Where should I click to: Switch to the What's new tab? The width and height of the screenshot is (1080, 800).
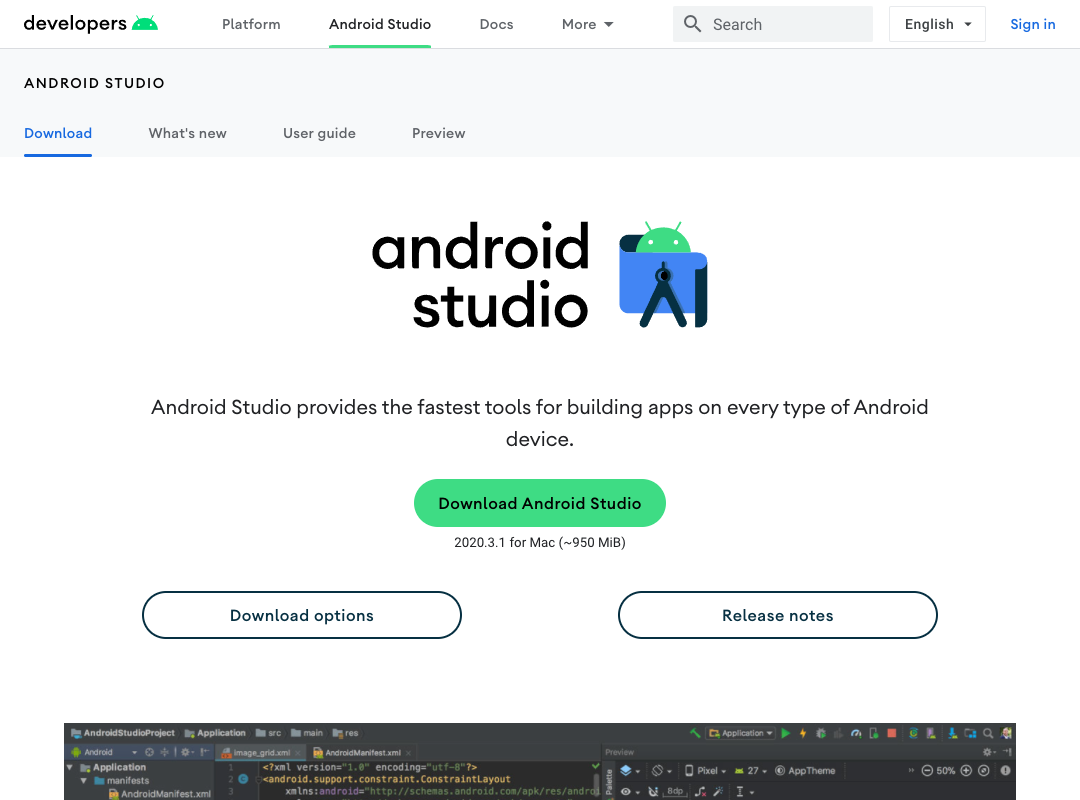pos(187,133)
